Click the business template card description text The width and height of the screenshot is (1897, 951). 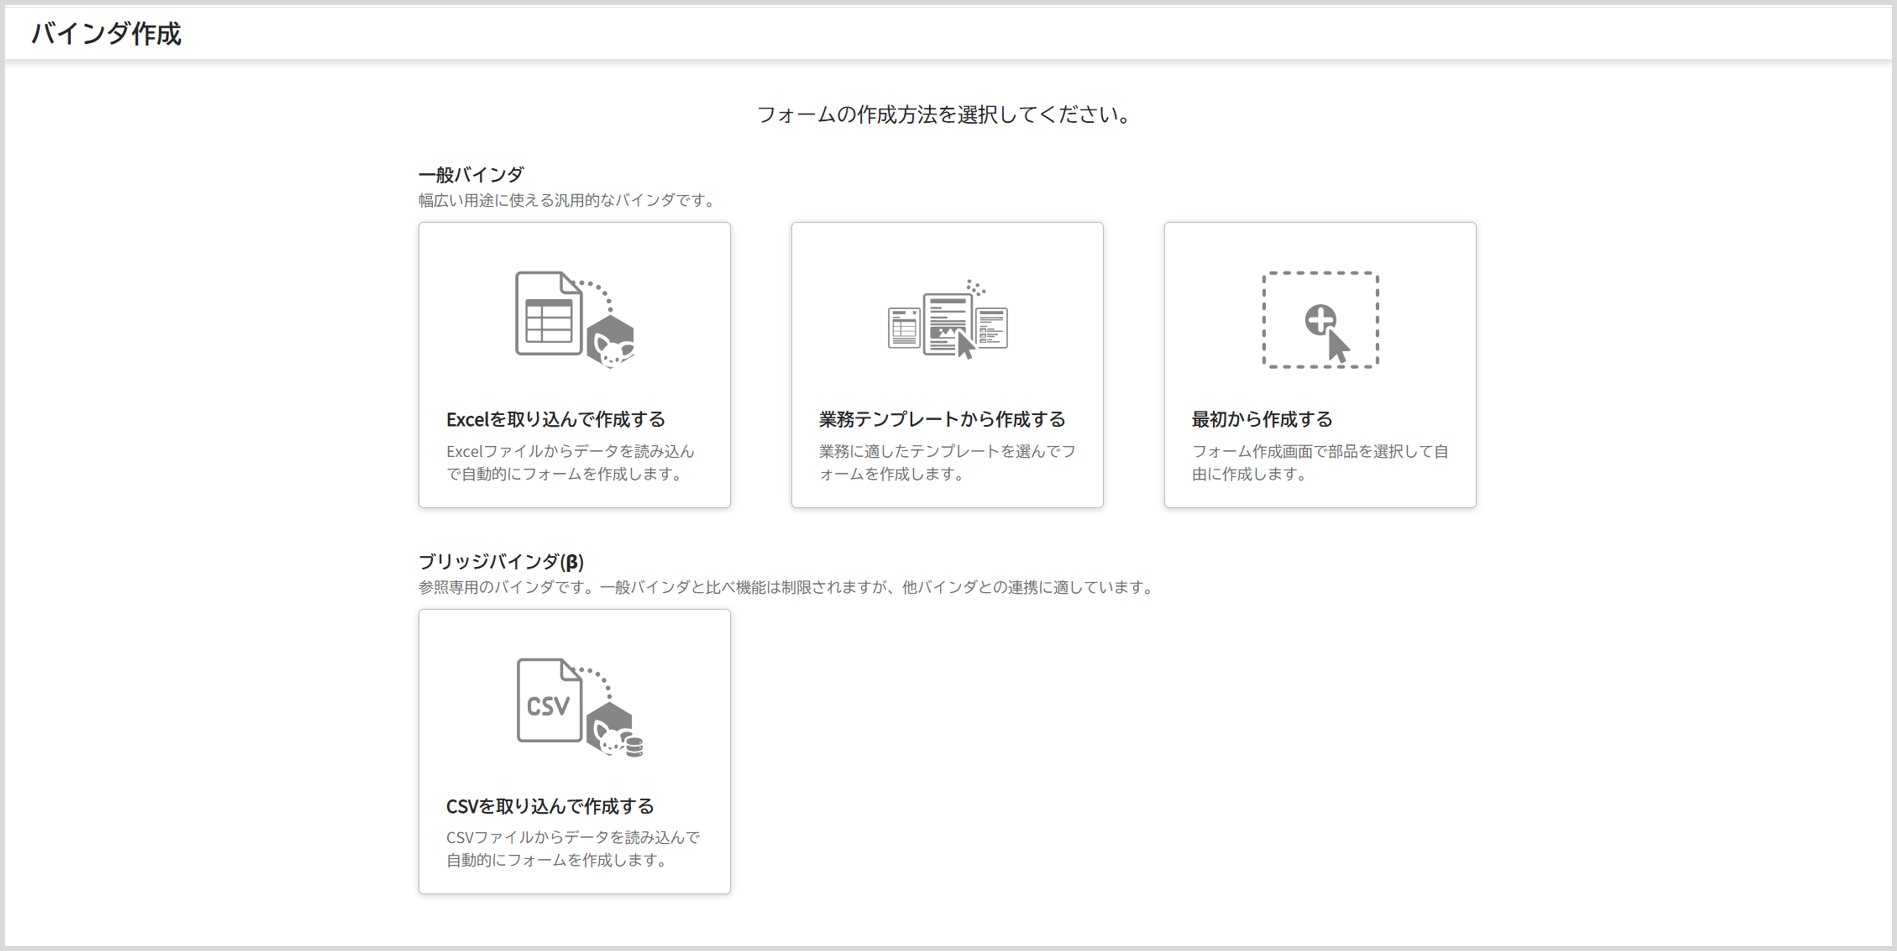(x=946, y=462)
